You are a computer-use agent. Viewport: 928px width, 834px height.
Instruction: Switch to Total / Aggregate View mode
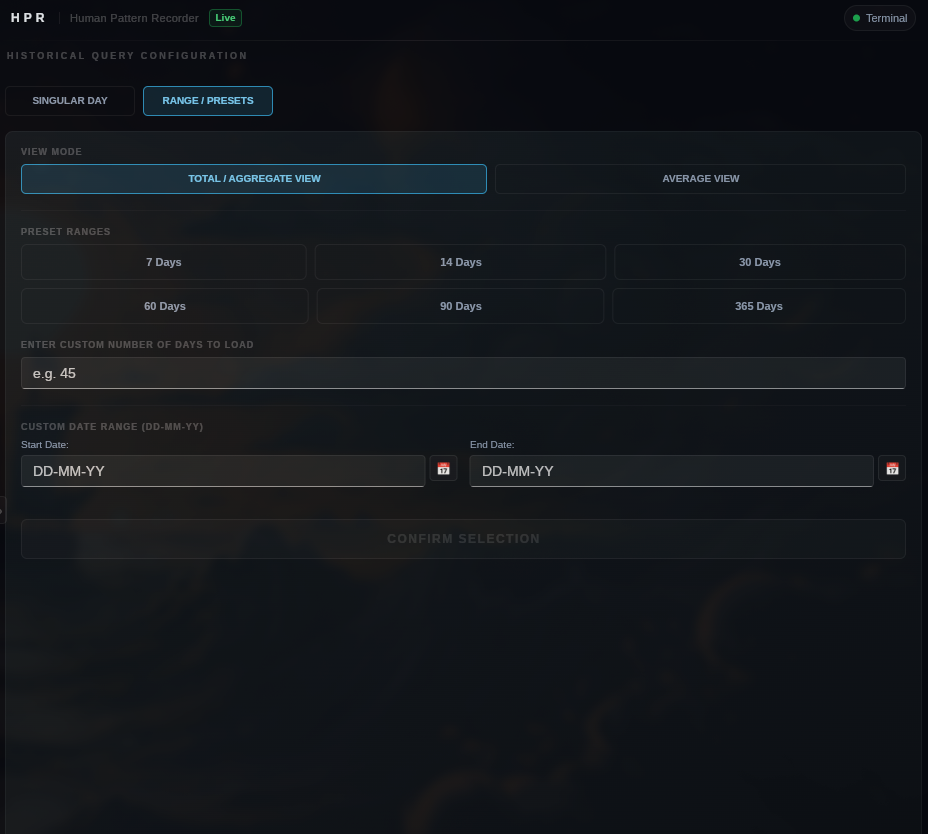pyautogui.click(x=254, y=179)
